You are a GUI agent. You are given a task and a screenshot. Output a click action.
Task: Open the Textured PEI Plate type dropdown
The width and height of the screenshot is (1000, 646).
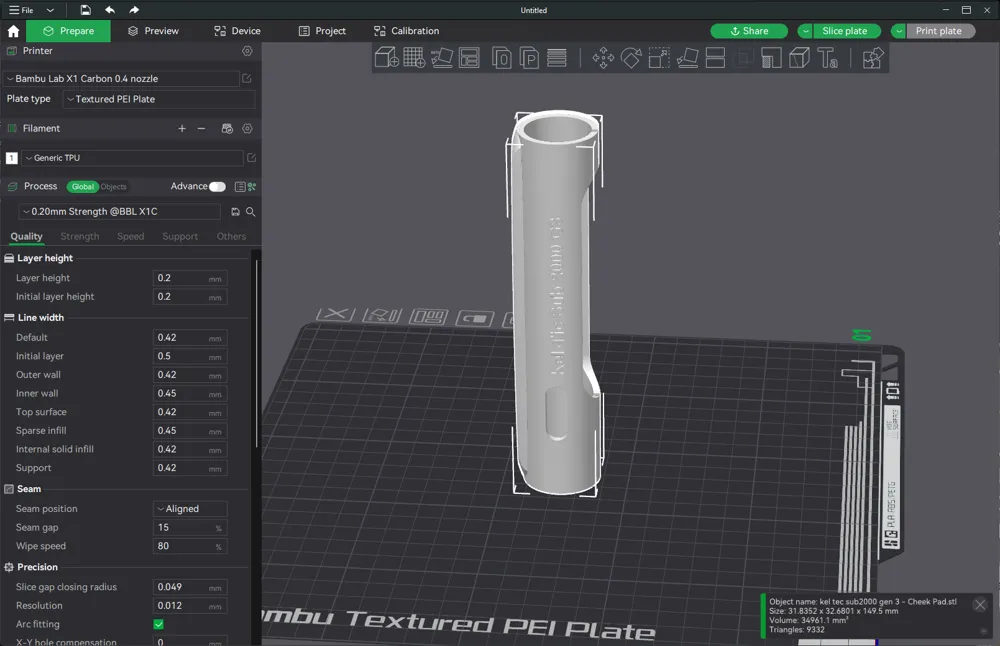159,99
